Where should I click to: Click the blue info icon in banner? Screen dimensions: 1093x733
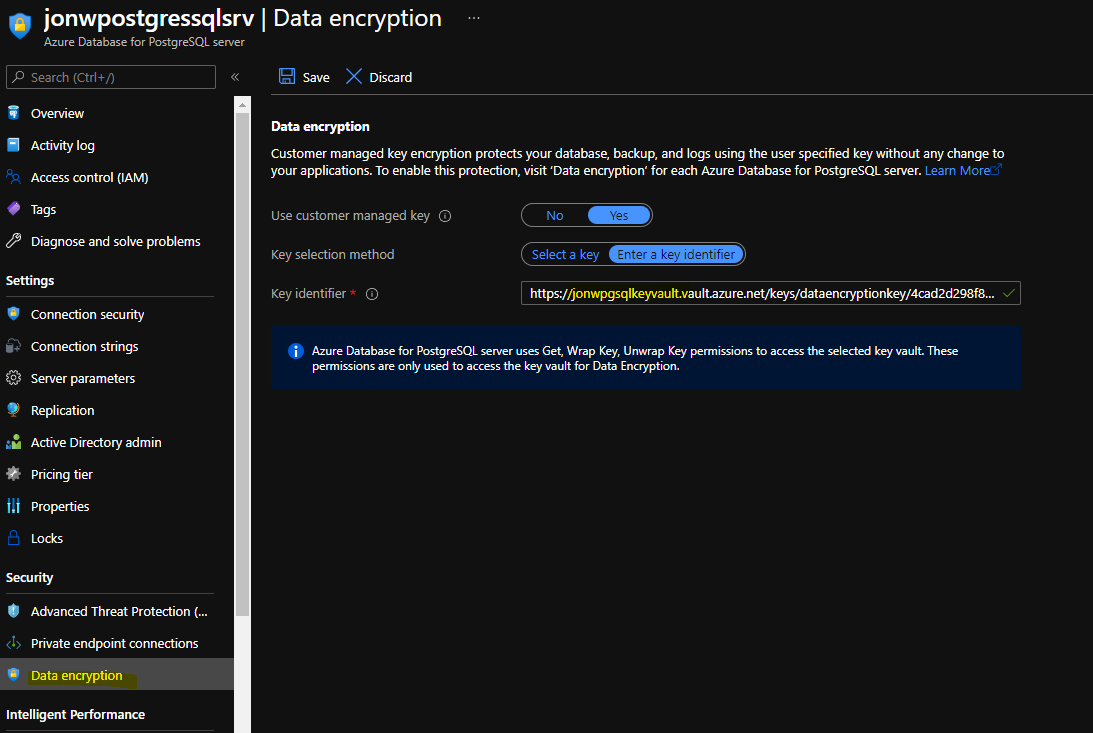click(x=296, y=350)
